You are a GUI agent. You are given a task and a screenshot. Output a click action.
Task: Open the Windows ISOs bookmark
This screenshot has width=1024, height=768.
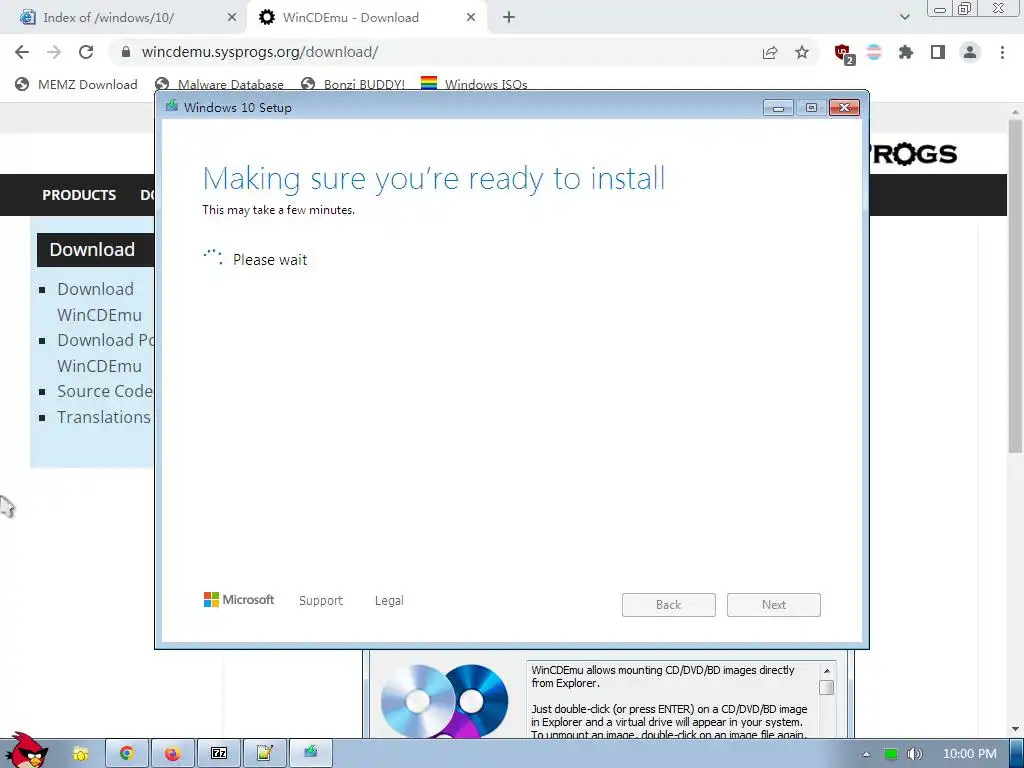(x=474, y=84)
